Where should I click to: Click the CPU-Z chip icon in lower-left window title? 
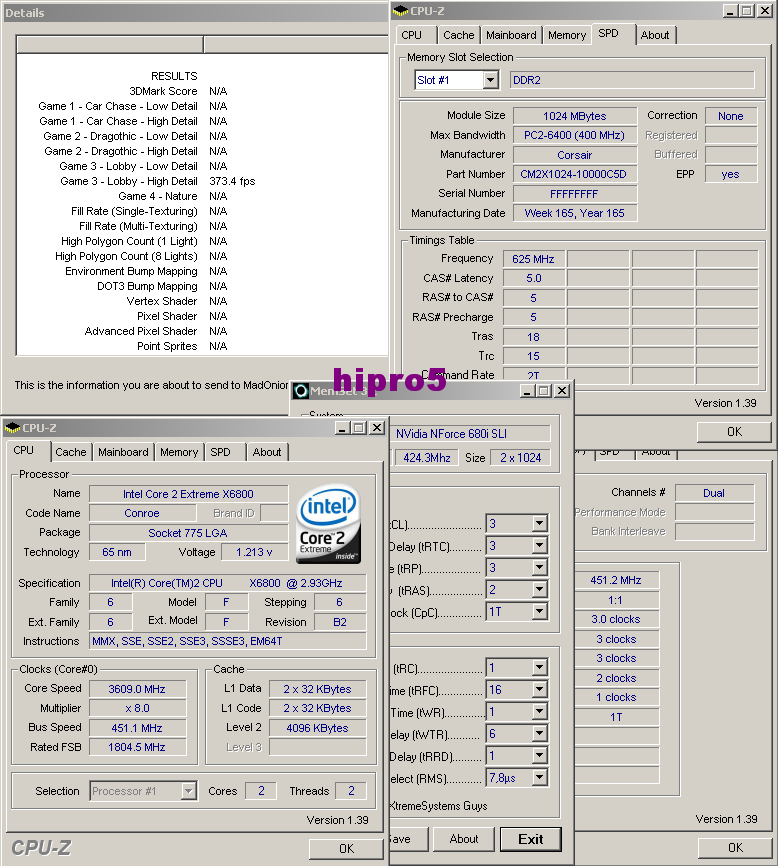[x=12, y=428]
